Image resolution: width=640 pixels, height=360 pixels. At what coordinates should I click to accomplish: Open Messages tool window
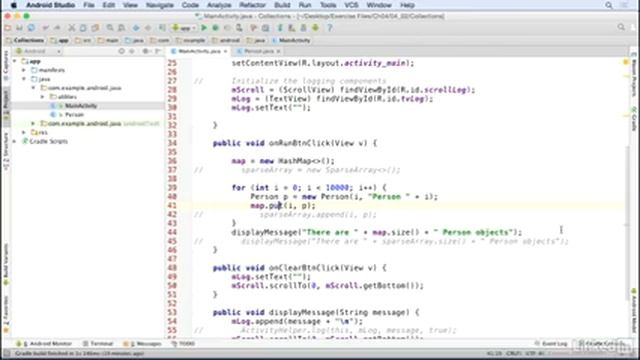pos(142,344)
